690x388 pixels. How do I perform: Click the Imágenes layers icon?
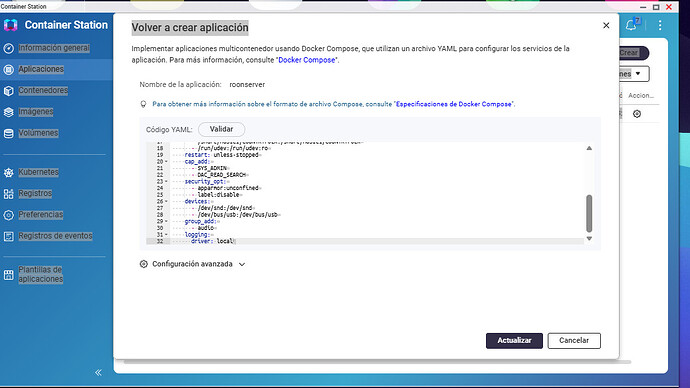click(9, 112)
